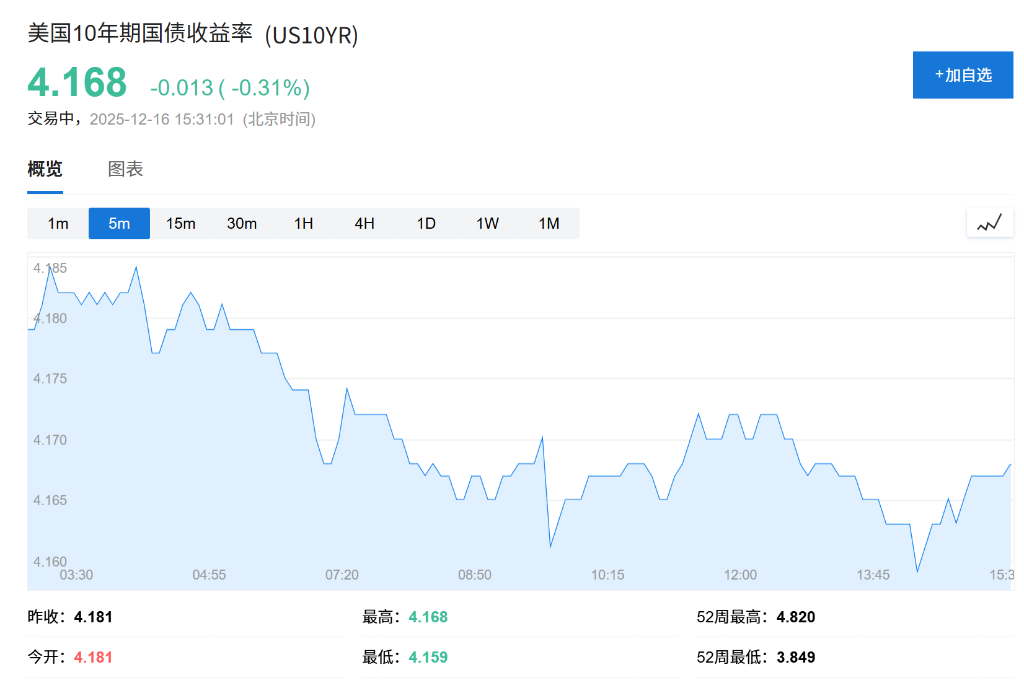This screenshot has width=1024, height=692.
Task: Keep the active 5m interval selected
Action: click(x=119, y=223)
